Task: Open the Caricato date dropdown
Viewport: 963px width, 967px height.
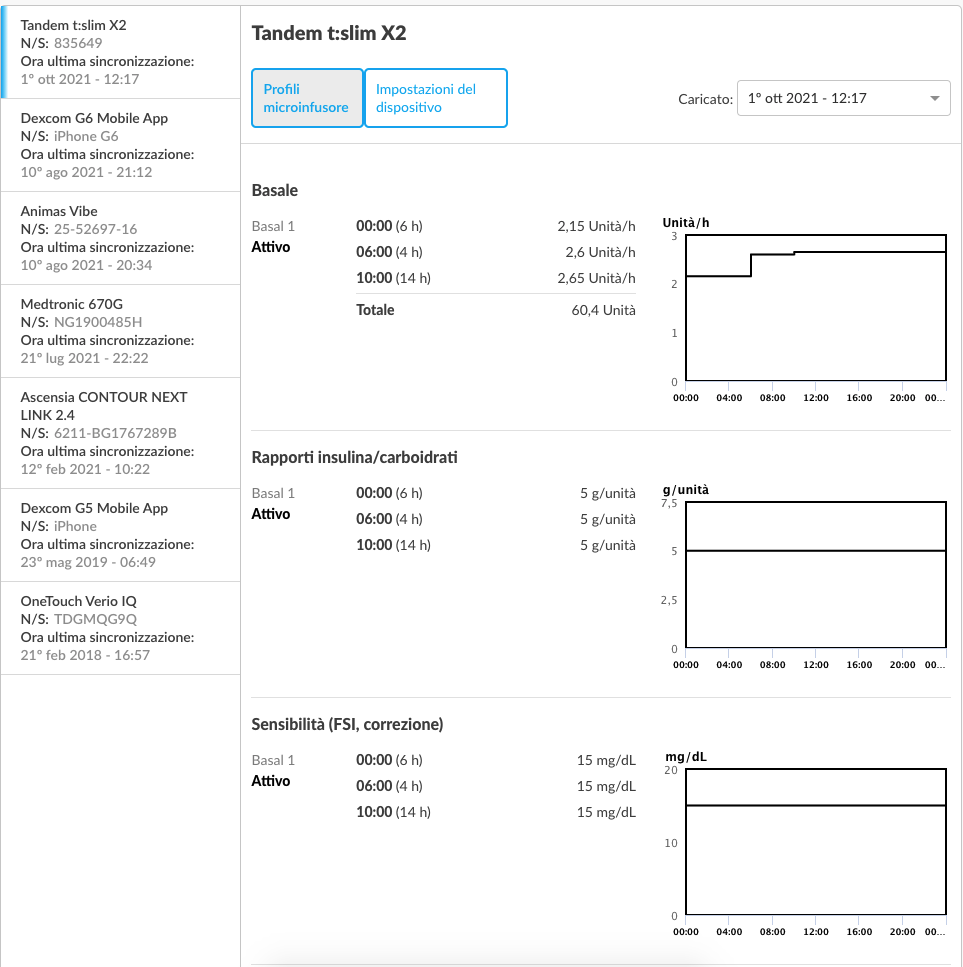Action: [843, 98]
